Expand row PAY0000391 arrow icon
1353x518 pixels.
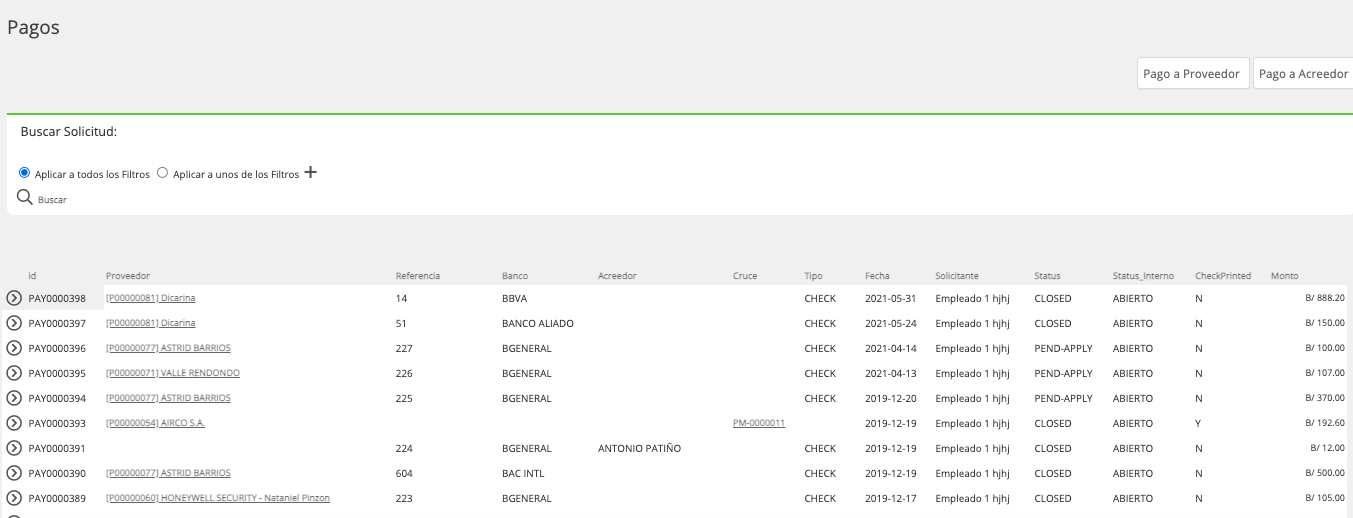click(14, 448)
